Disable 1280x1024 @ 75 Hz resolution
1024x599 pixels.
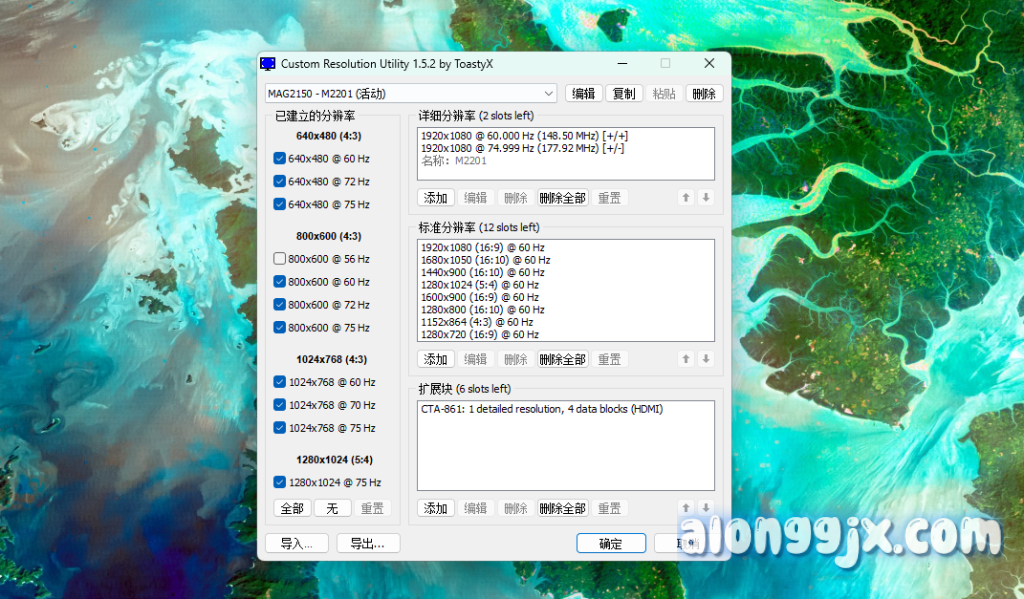pyautogui.click(x=280, y=482)
